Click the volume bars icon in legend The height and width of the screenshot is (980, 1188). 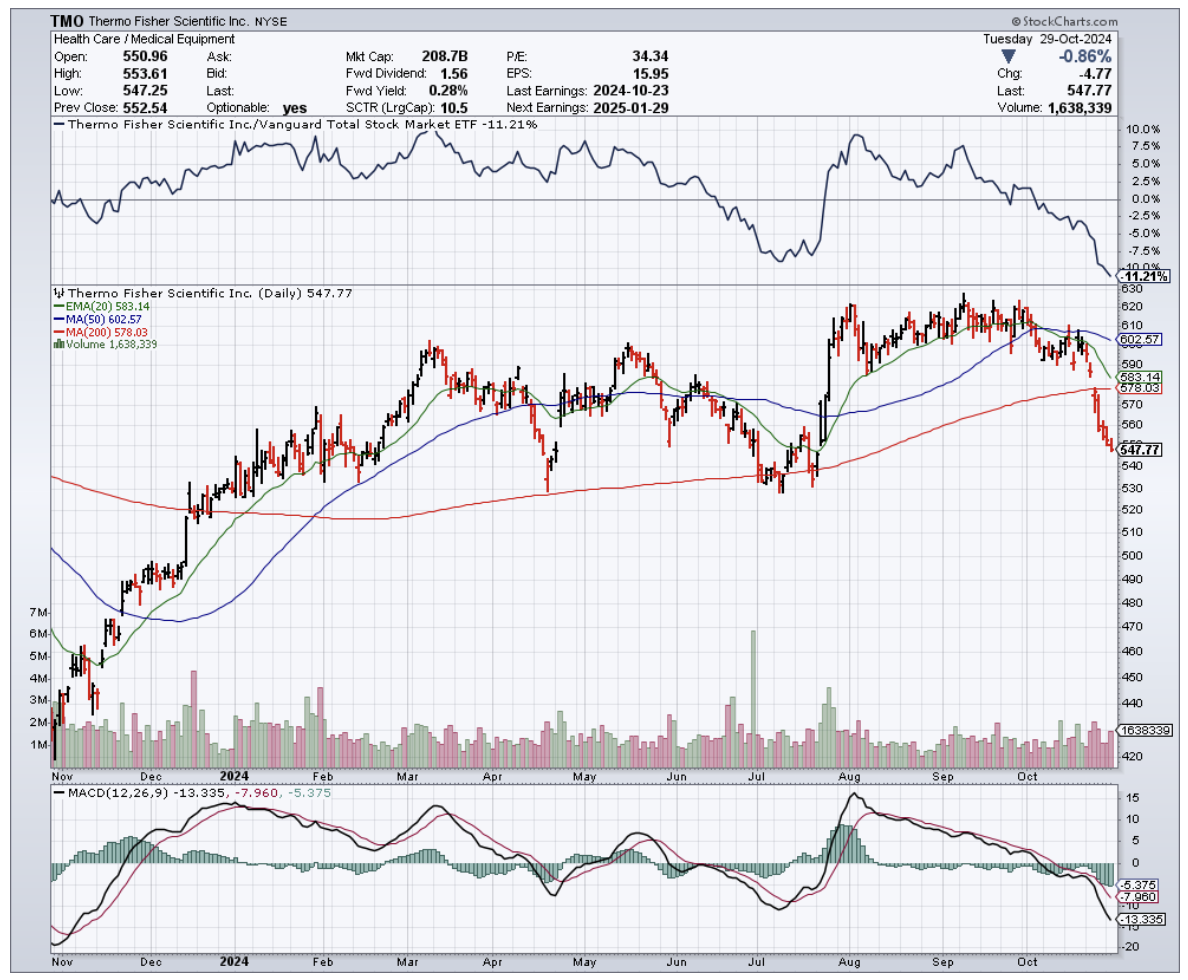click(x=57, y=344)
